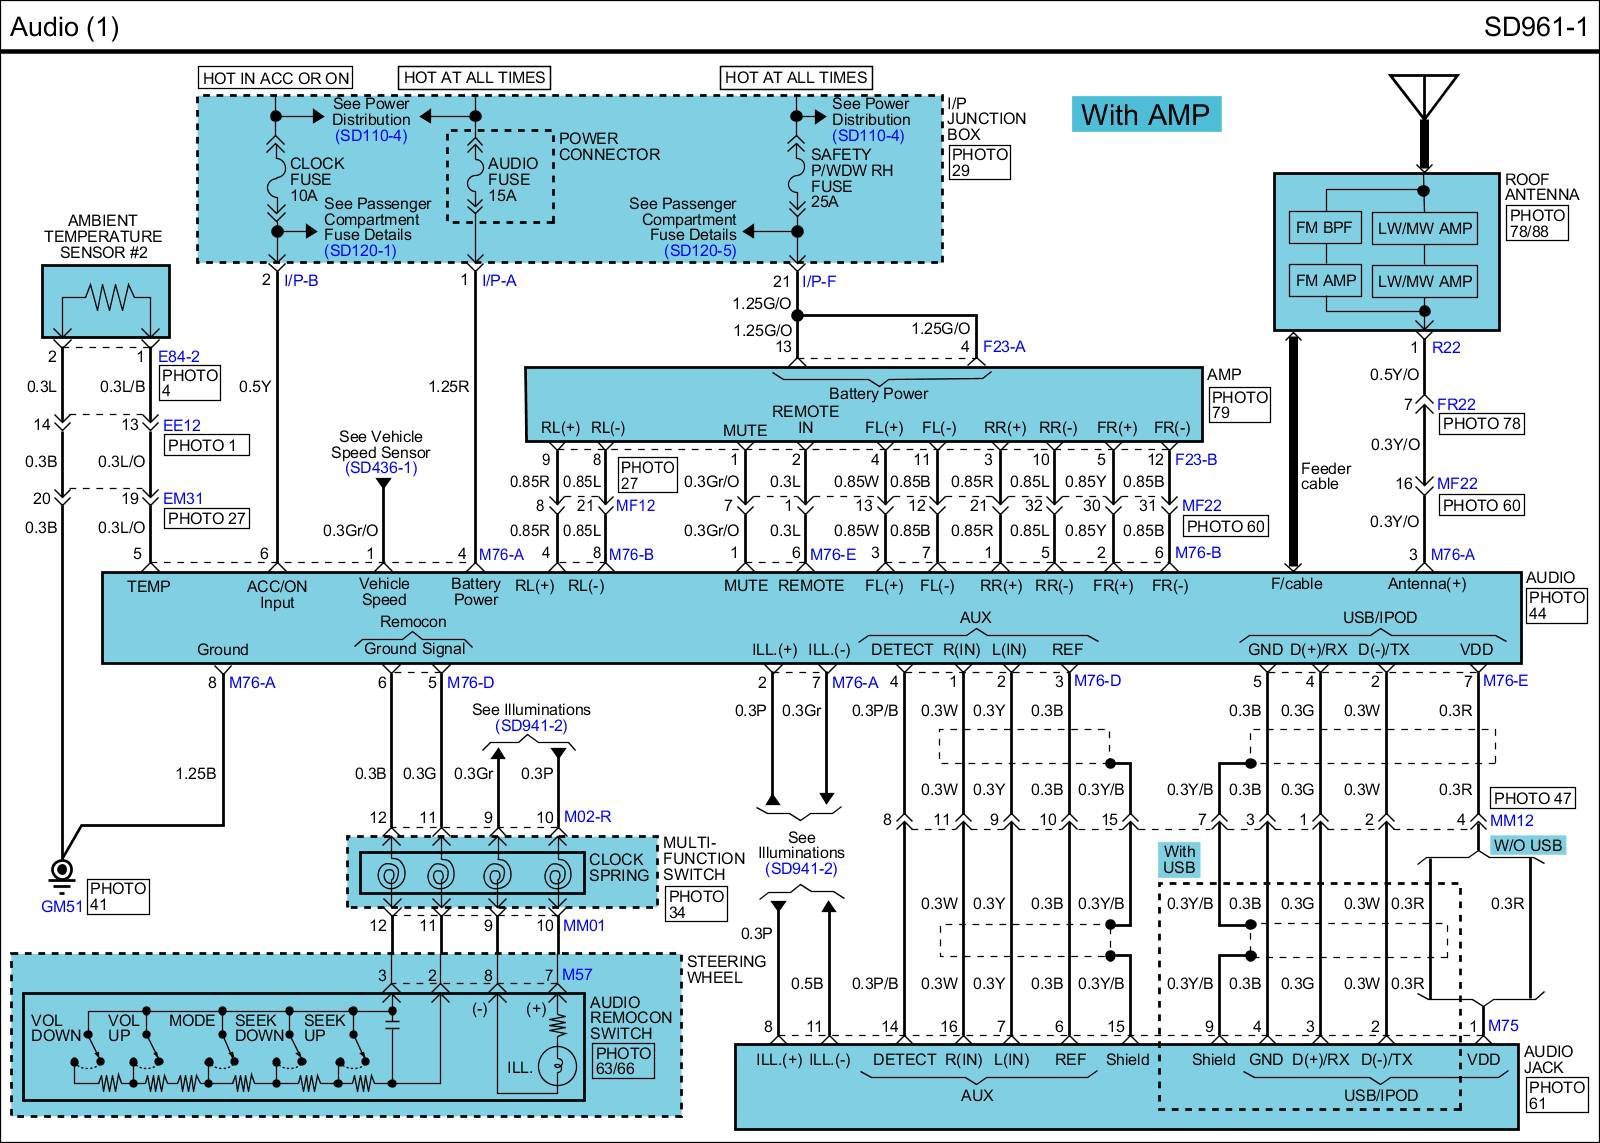Click connector label EE12
Viewport: 1600px width, 1143px height.
tap(182, 425)
